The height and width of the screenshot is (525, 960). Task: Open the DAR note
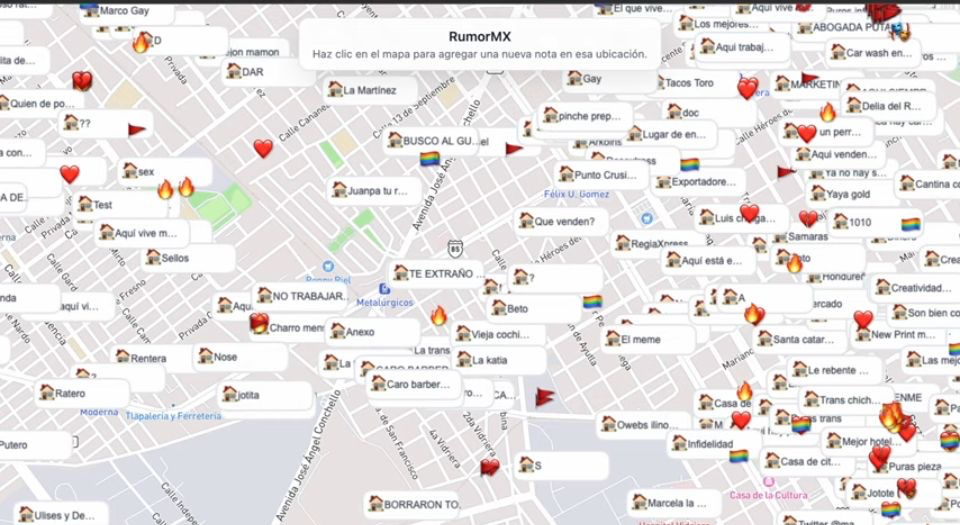click(268, 72)
